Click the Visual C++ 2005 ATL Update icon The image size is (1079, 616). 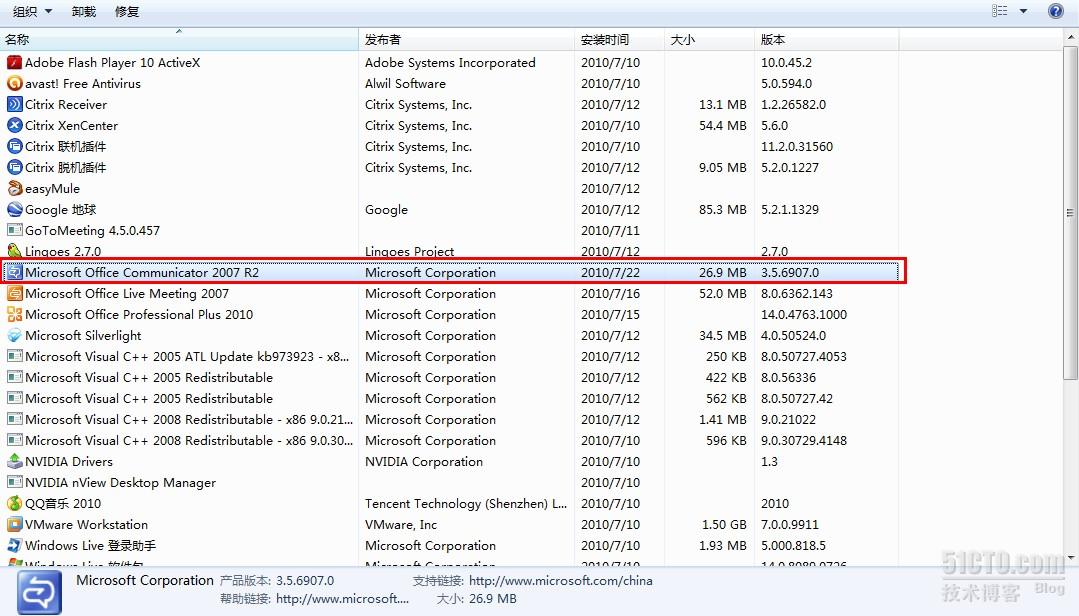14,357
